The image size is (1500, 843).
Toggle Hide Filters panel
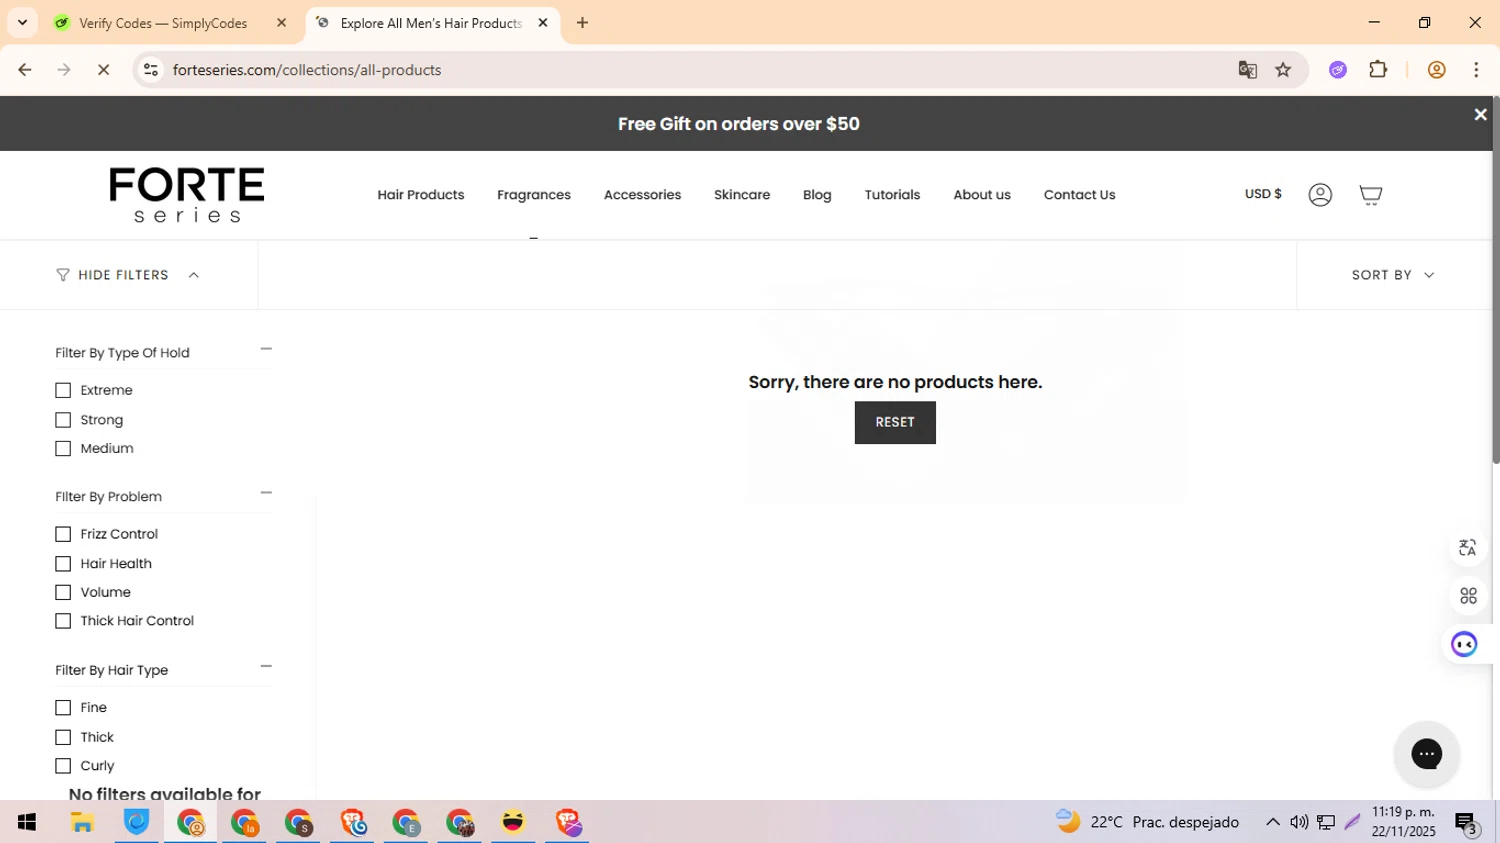[x=128, y=275]
